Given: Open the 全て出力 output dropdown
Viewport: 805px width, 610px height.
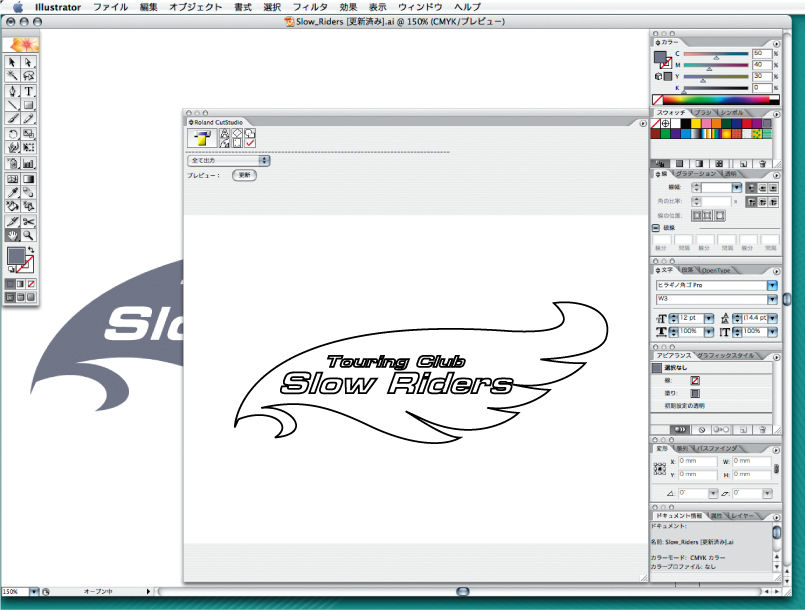Looking at the screenshot, I should coord(229,160).
